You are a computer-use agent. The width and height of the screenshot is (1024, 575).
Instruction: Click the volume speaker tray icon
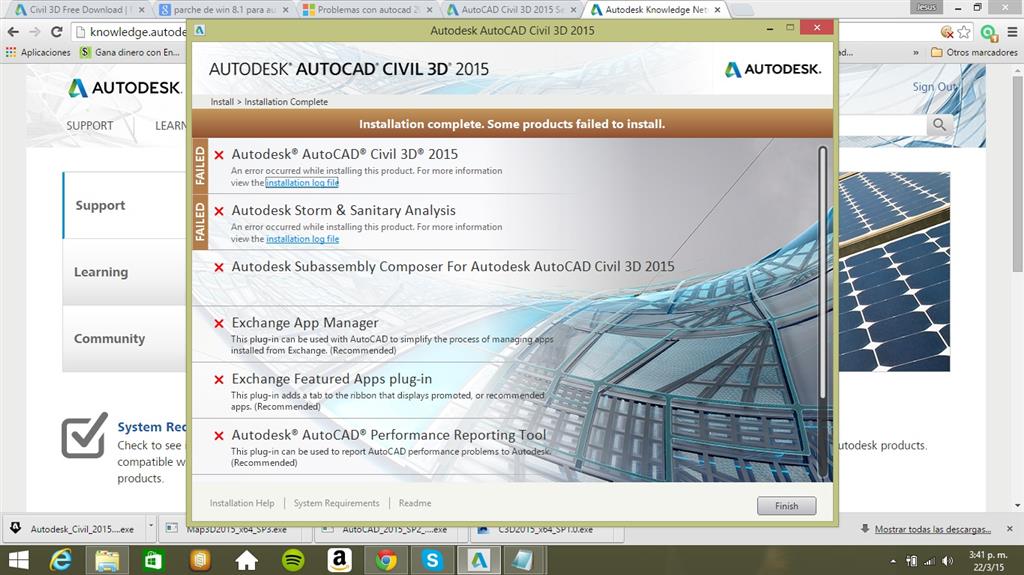click(948, 561)
